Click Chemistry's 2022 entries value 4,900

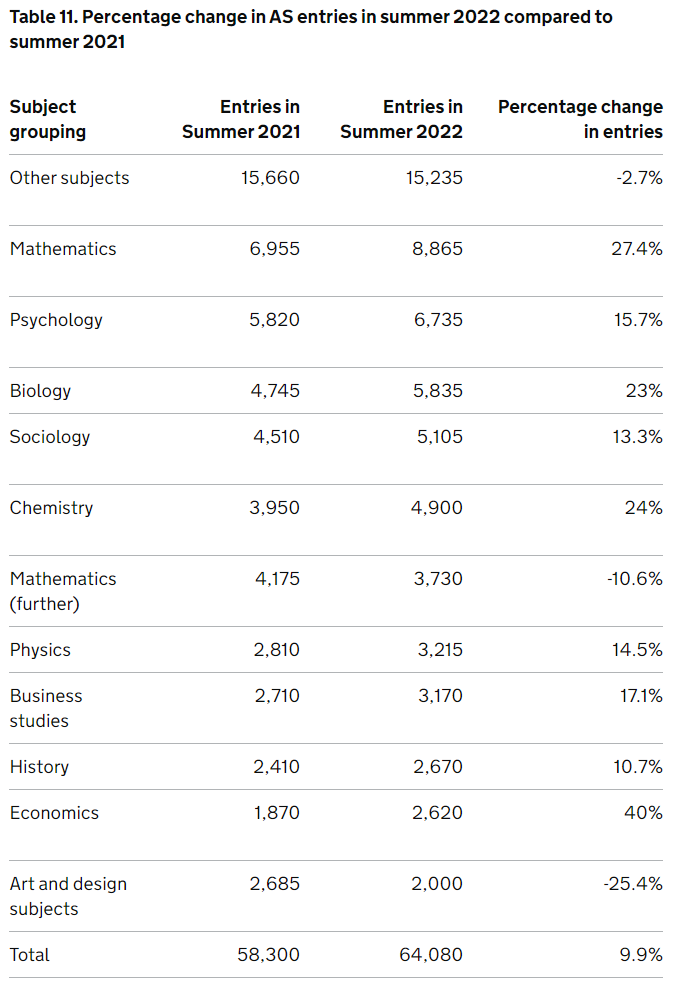(x=438, y=508)
